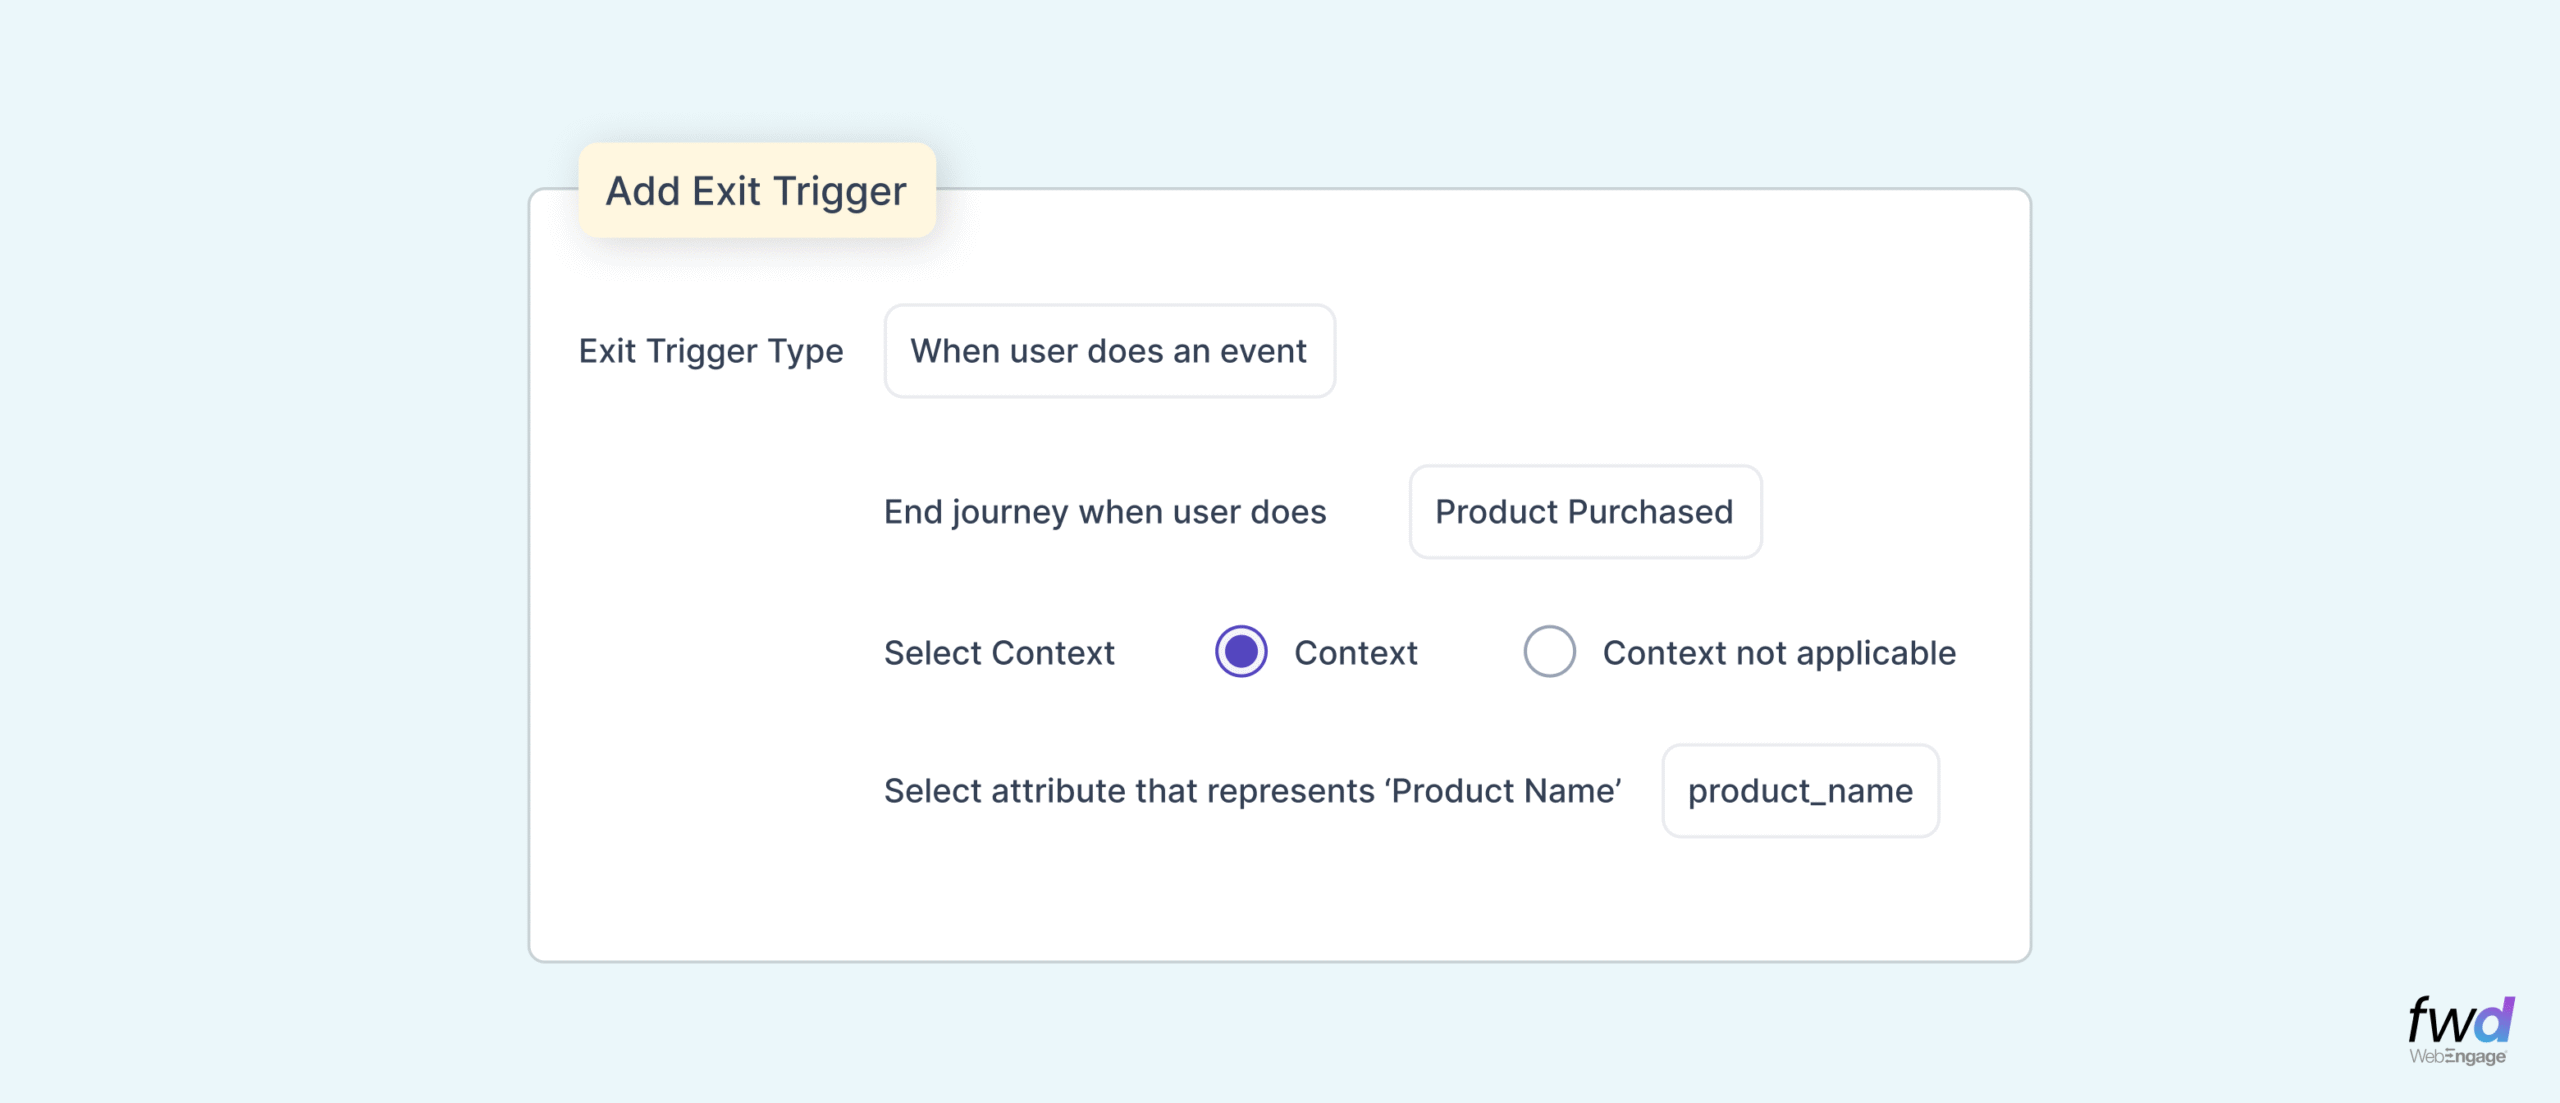Click the "Exit Trigger Type" label

[x=710, y=351]
